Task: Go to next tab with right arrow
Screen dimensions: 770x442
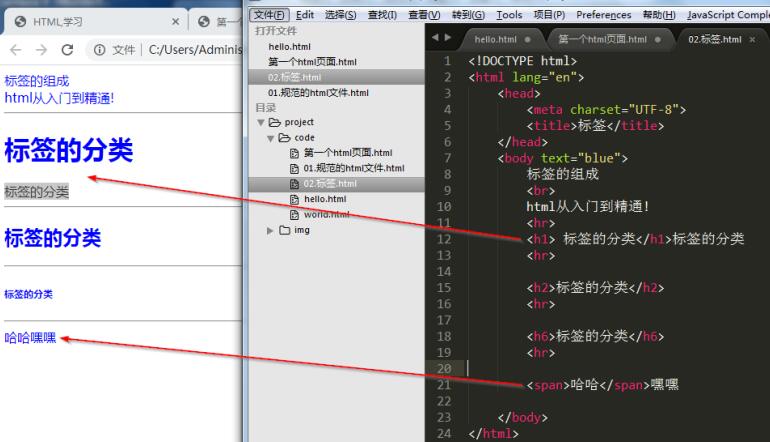Action: pos(447,37)
